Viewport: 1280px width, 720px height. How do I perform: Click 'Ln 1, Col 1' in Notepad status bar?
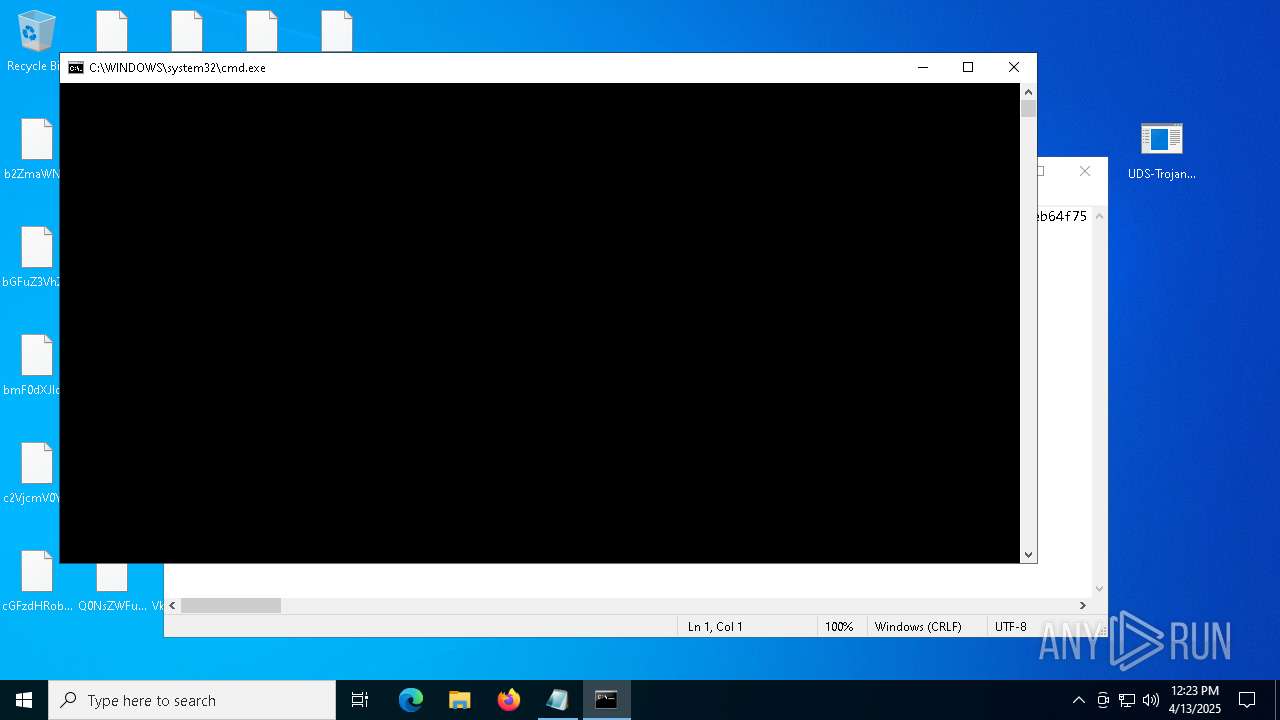(x=715, y=627)
